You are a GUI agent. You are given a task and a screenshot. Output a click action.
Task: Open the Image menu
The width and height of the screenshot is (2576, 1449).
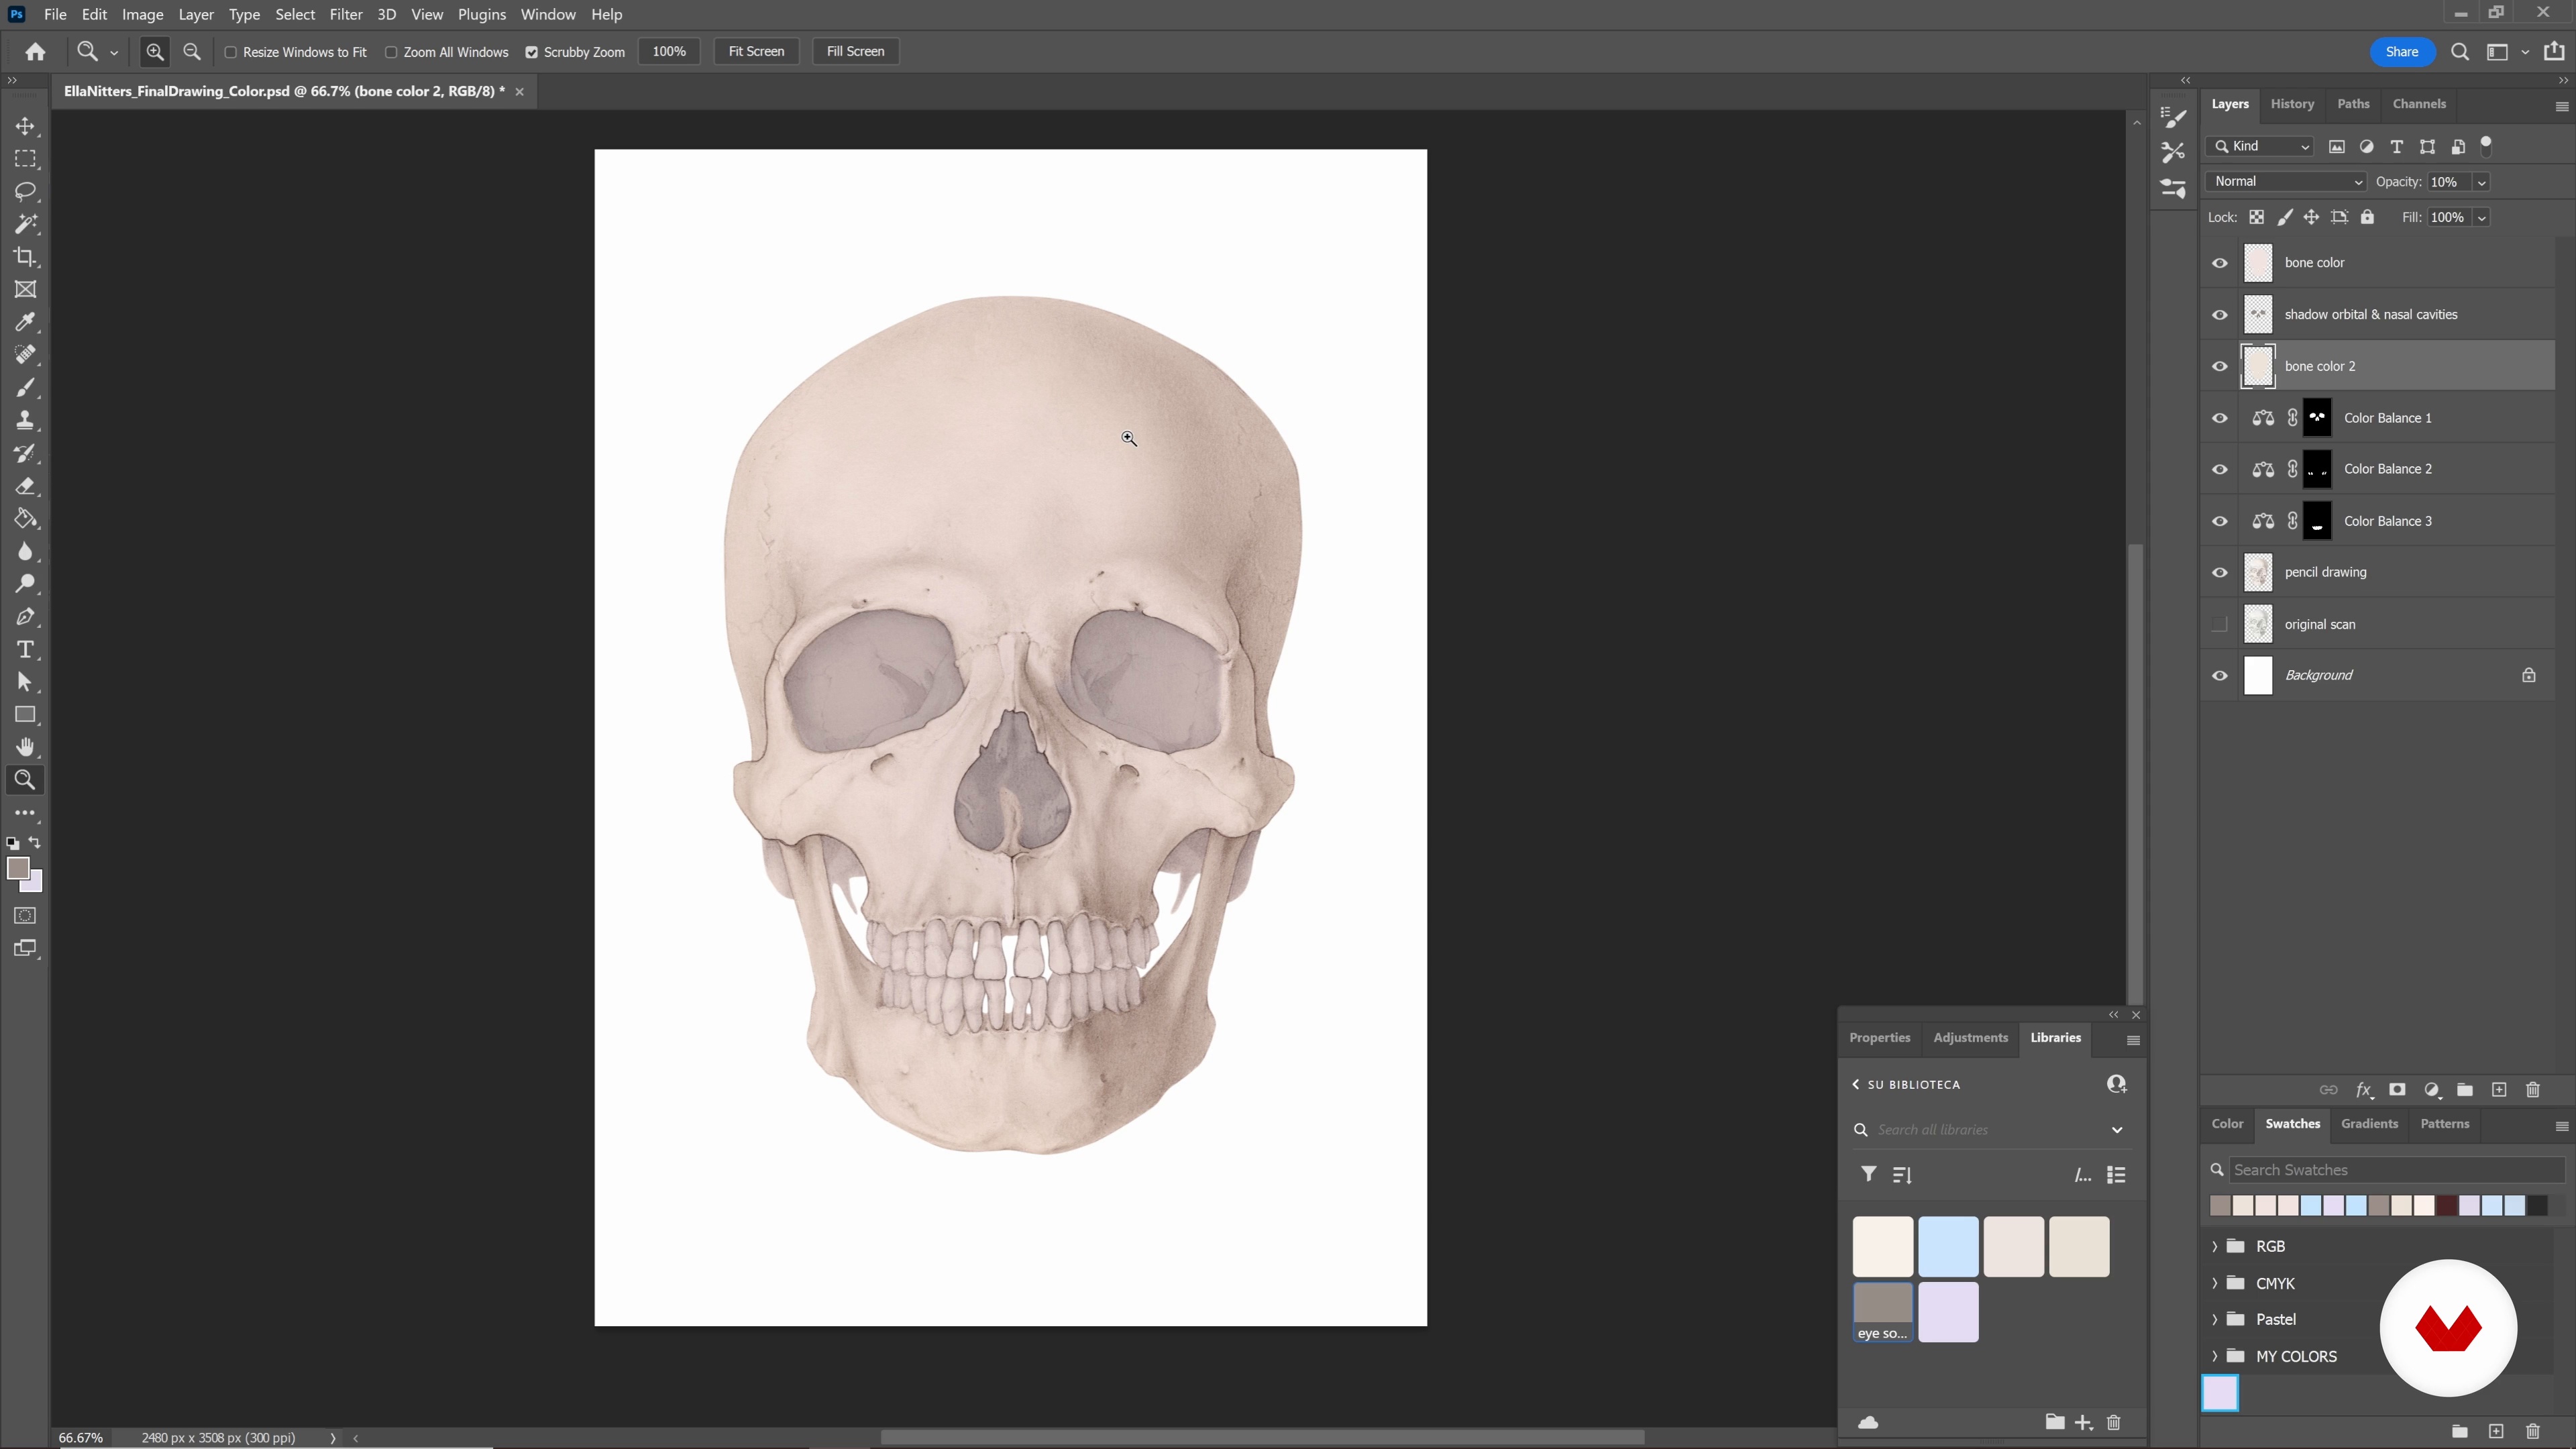pos(143,14)
